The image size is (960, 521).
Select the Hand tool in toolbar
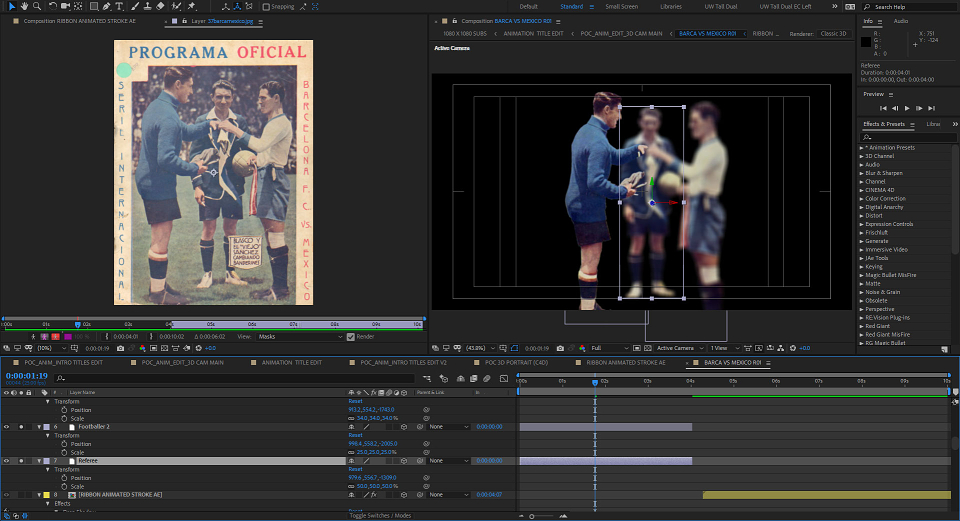pos(24,6)
